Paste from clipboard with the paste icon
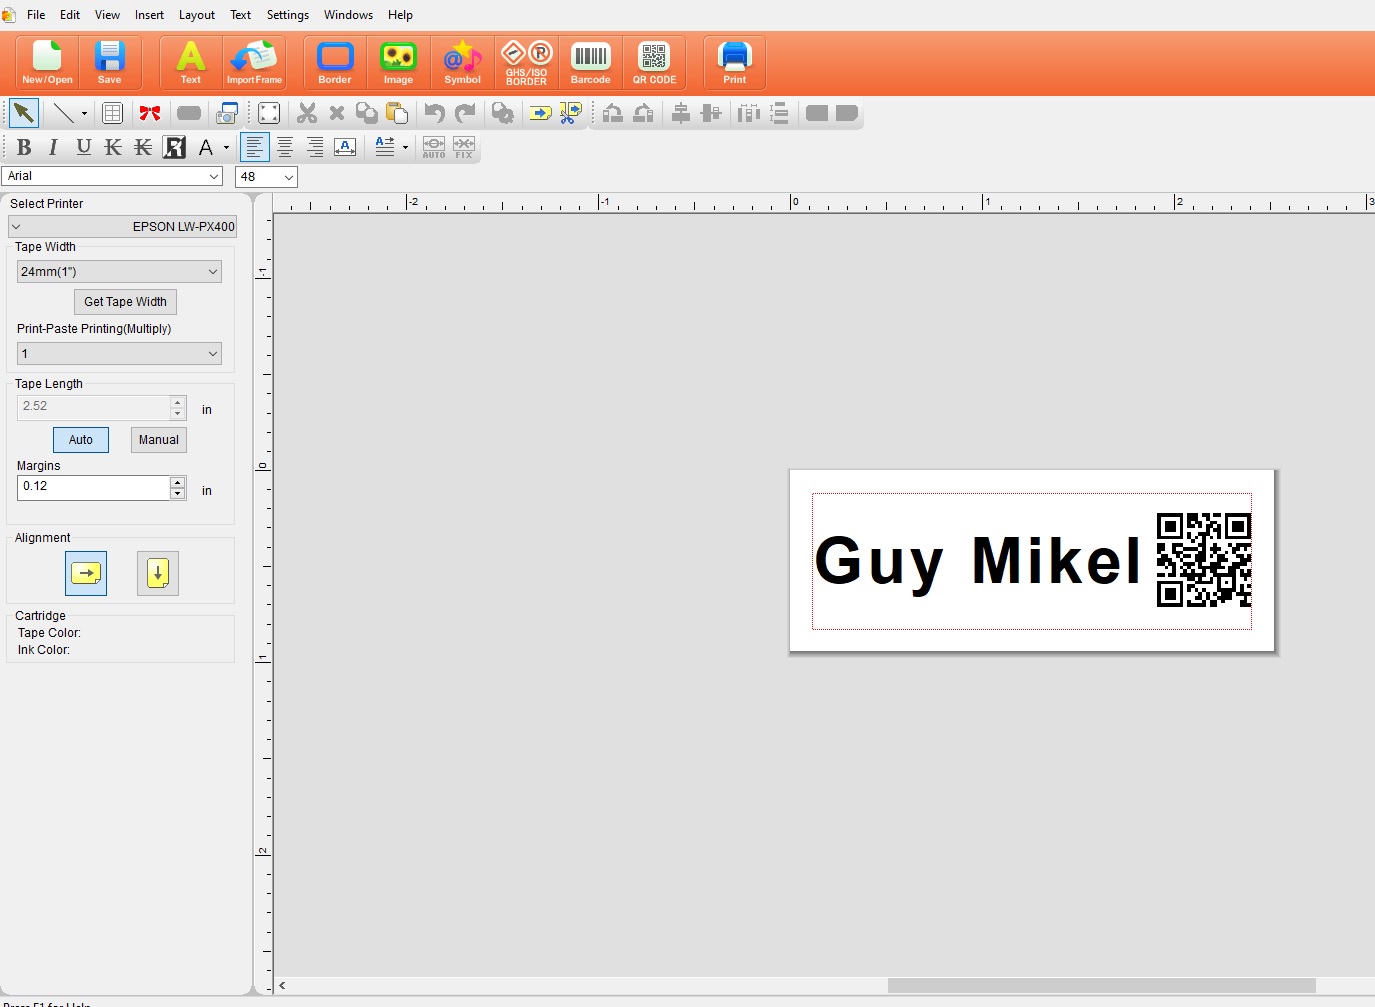Image resolution: width=1375 pixels, height=1007 pixels. coord(397,114)
